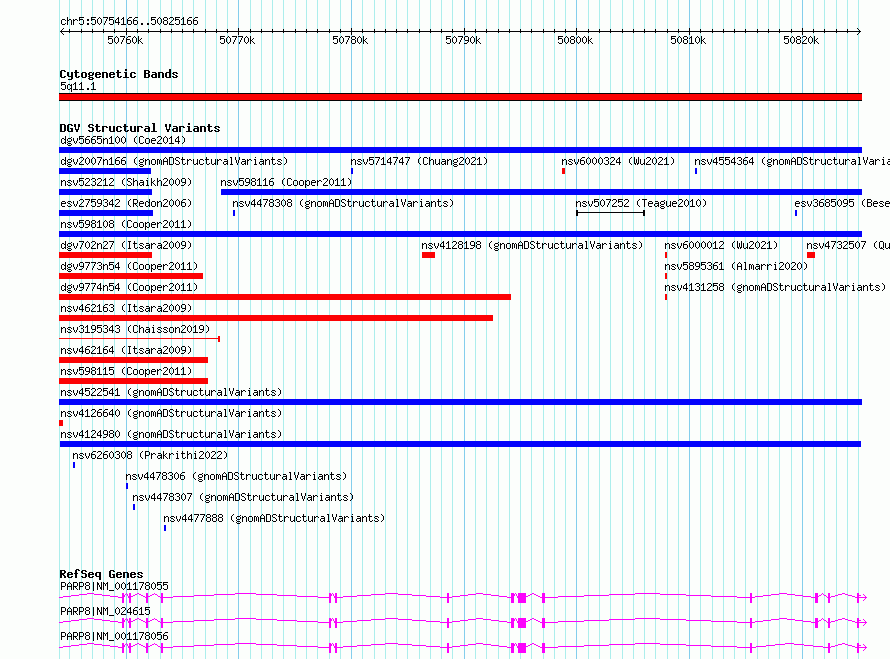Open the dgv2007n166 gnomAD variant label

tap(174, 161)
